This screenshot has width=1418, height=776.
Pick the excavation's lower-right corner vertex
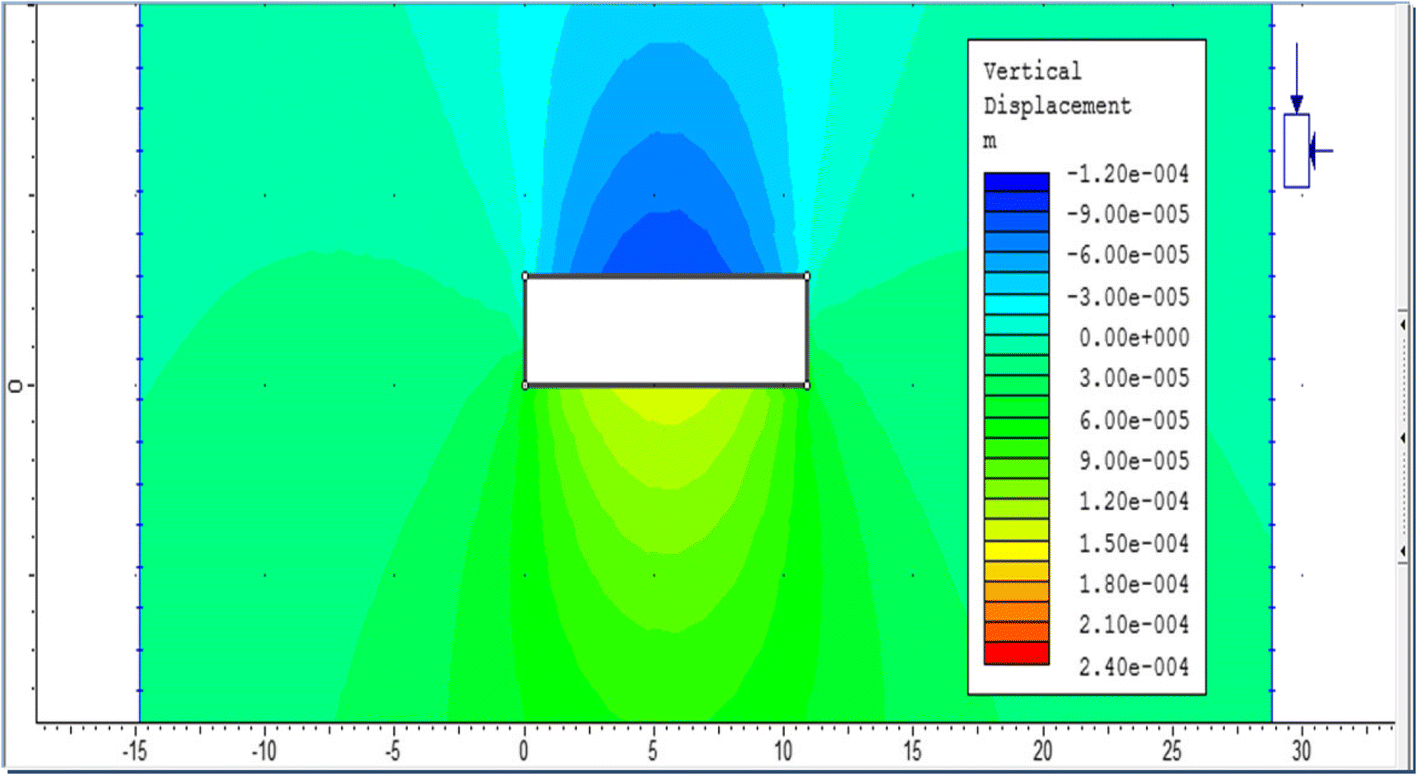click(x=807, y=385)
